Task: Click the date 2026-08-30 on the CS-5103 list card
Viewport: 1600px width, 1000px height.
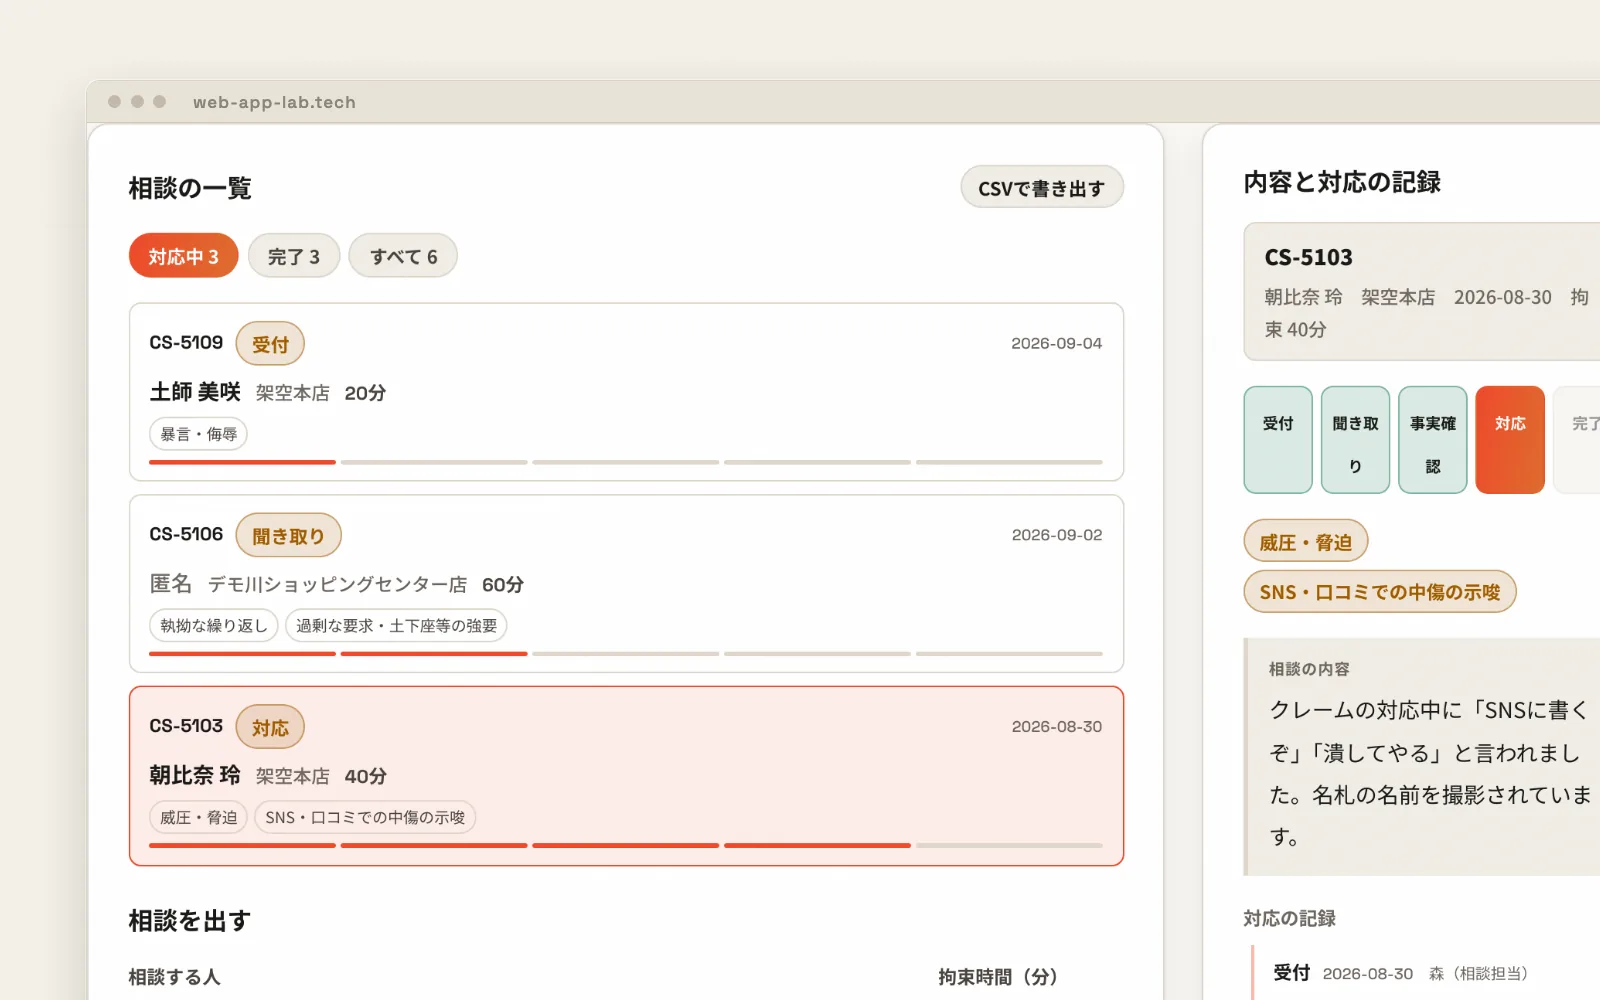Action: click(1056, 727)
